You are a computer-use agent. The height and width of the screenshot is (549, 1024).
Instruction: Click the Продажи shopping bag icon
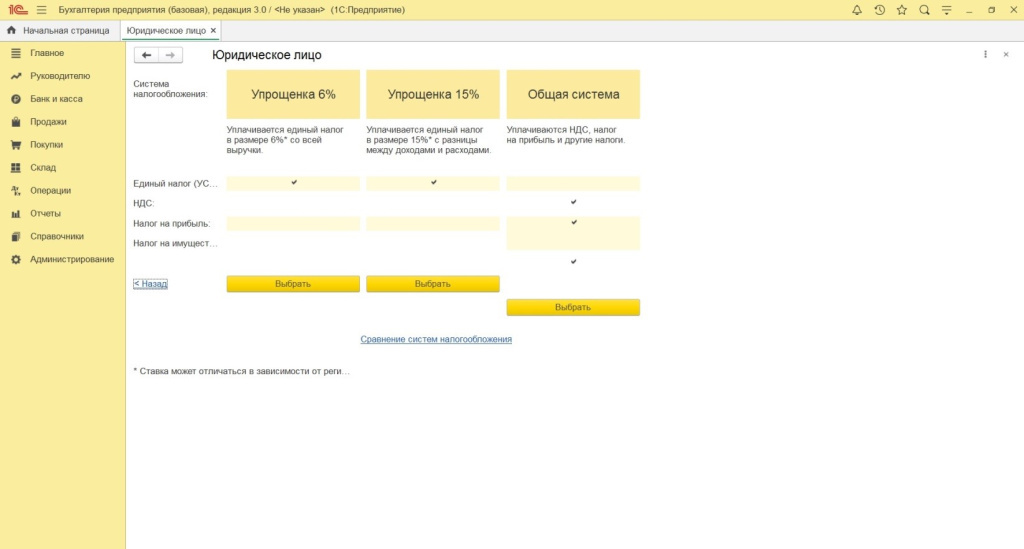tap(16, 122)
